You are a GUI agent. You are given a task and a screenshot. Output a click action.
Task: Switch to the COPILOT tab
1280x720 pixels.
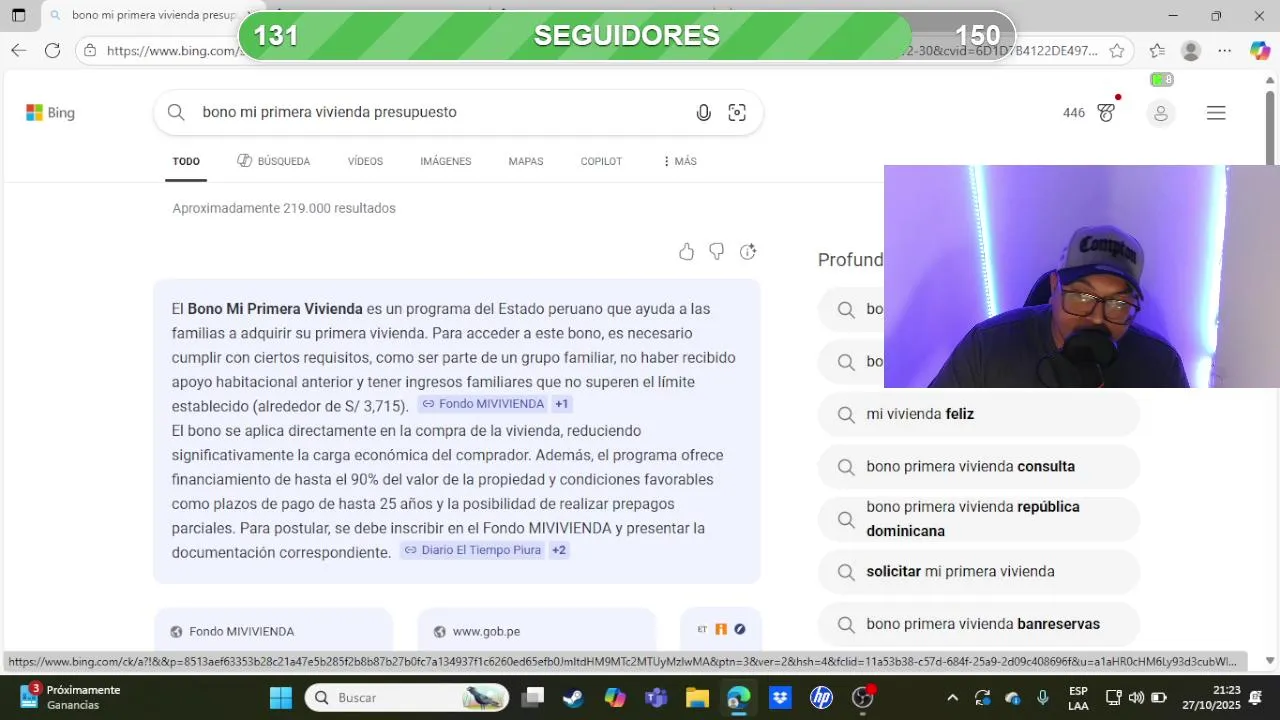[x=601, y=161]
